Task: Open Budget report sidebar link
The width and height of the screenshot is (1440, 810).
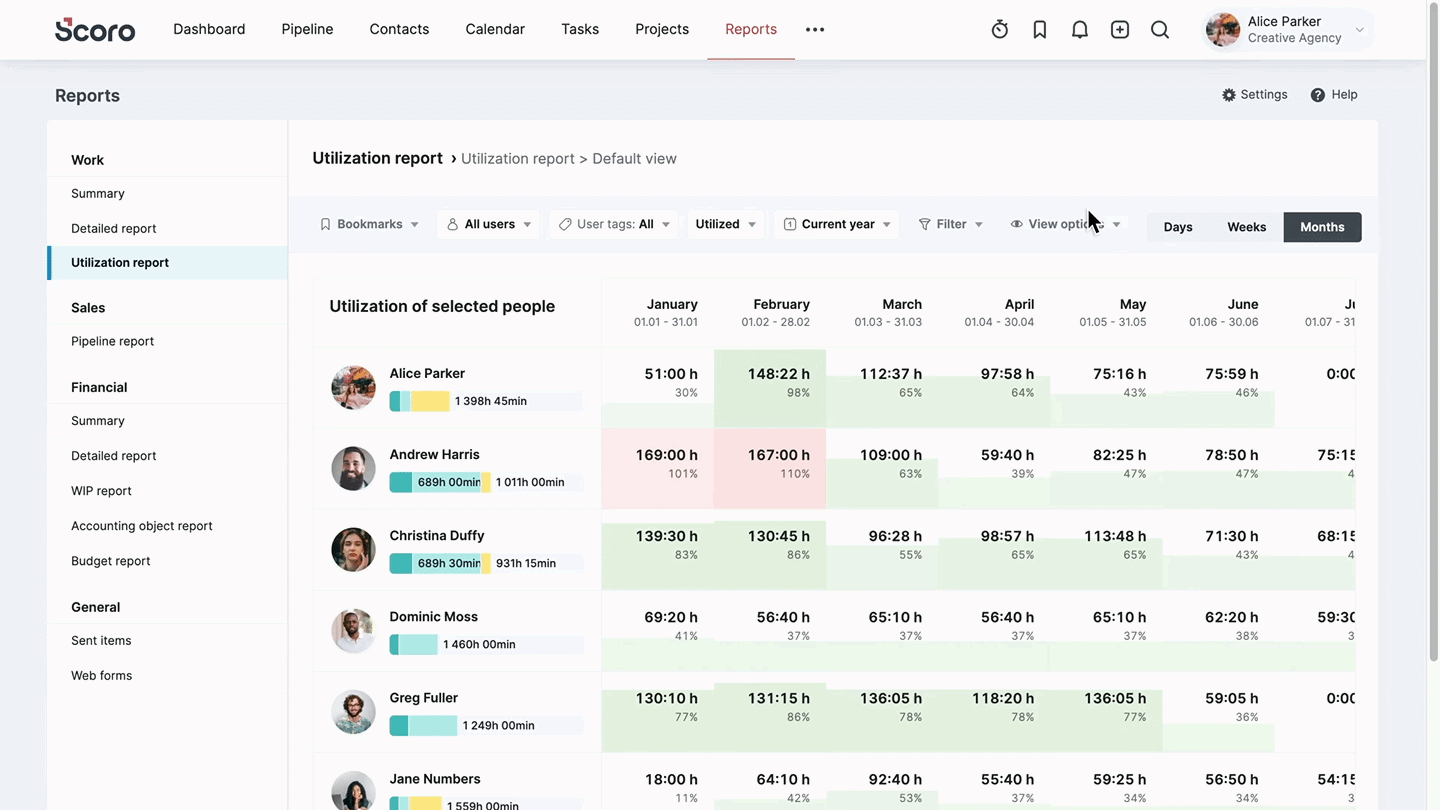Action: (x=110, y=561)
